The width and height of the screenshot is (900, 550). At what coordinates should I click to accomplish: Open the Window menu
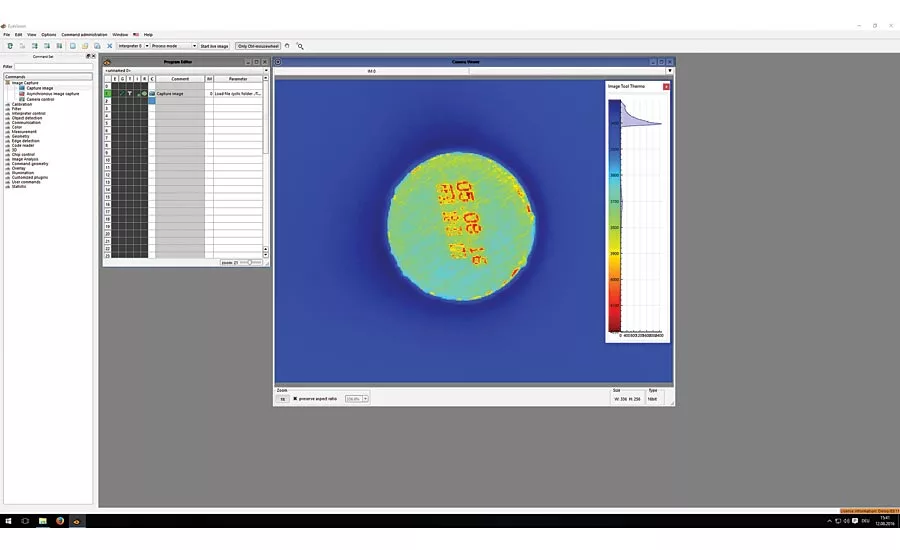(x=120, y=34)
